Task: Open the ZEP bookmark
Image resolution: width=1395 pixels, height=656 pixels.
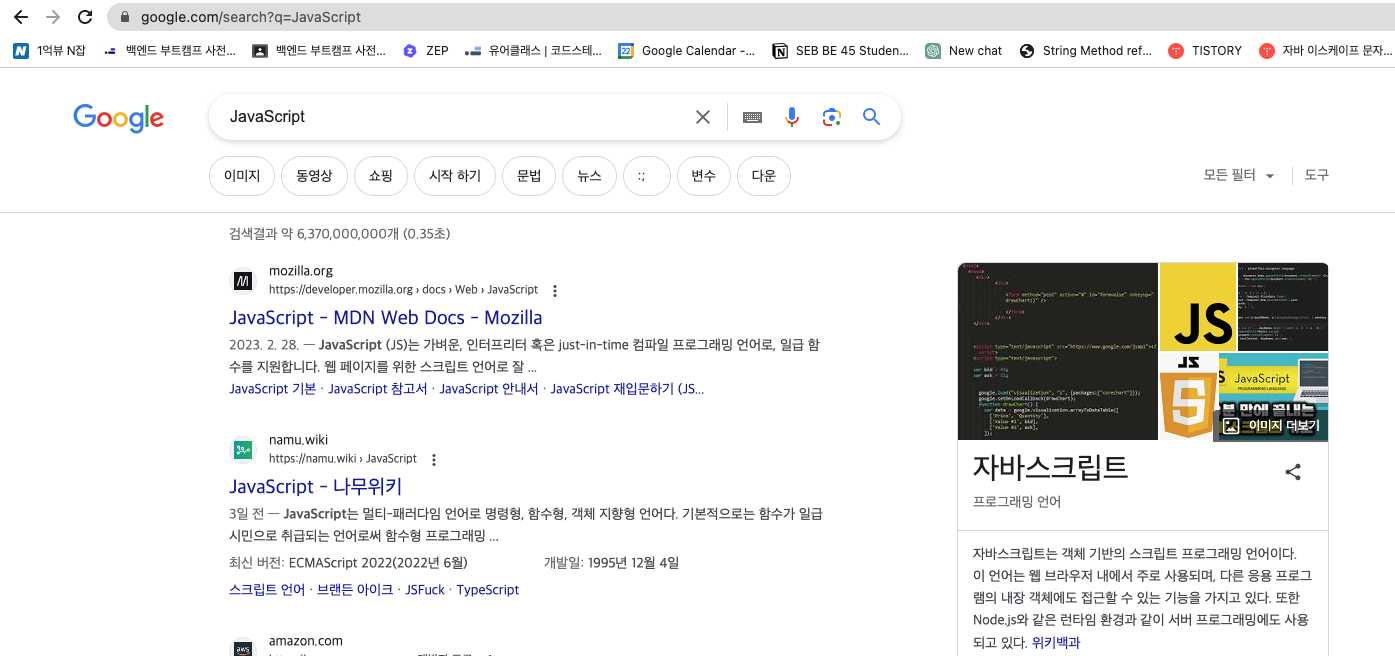Action: 425,50
